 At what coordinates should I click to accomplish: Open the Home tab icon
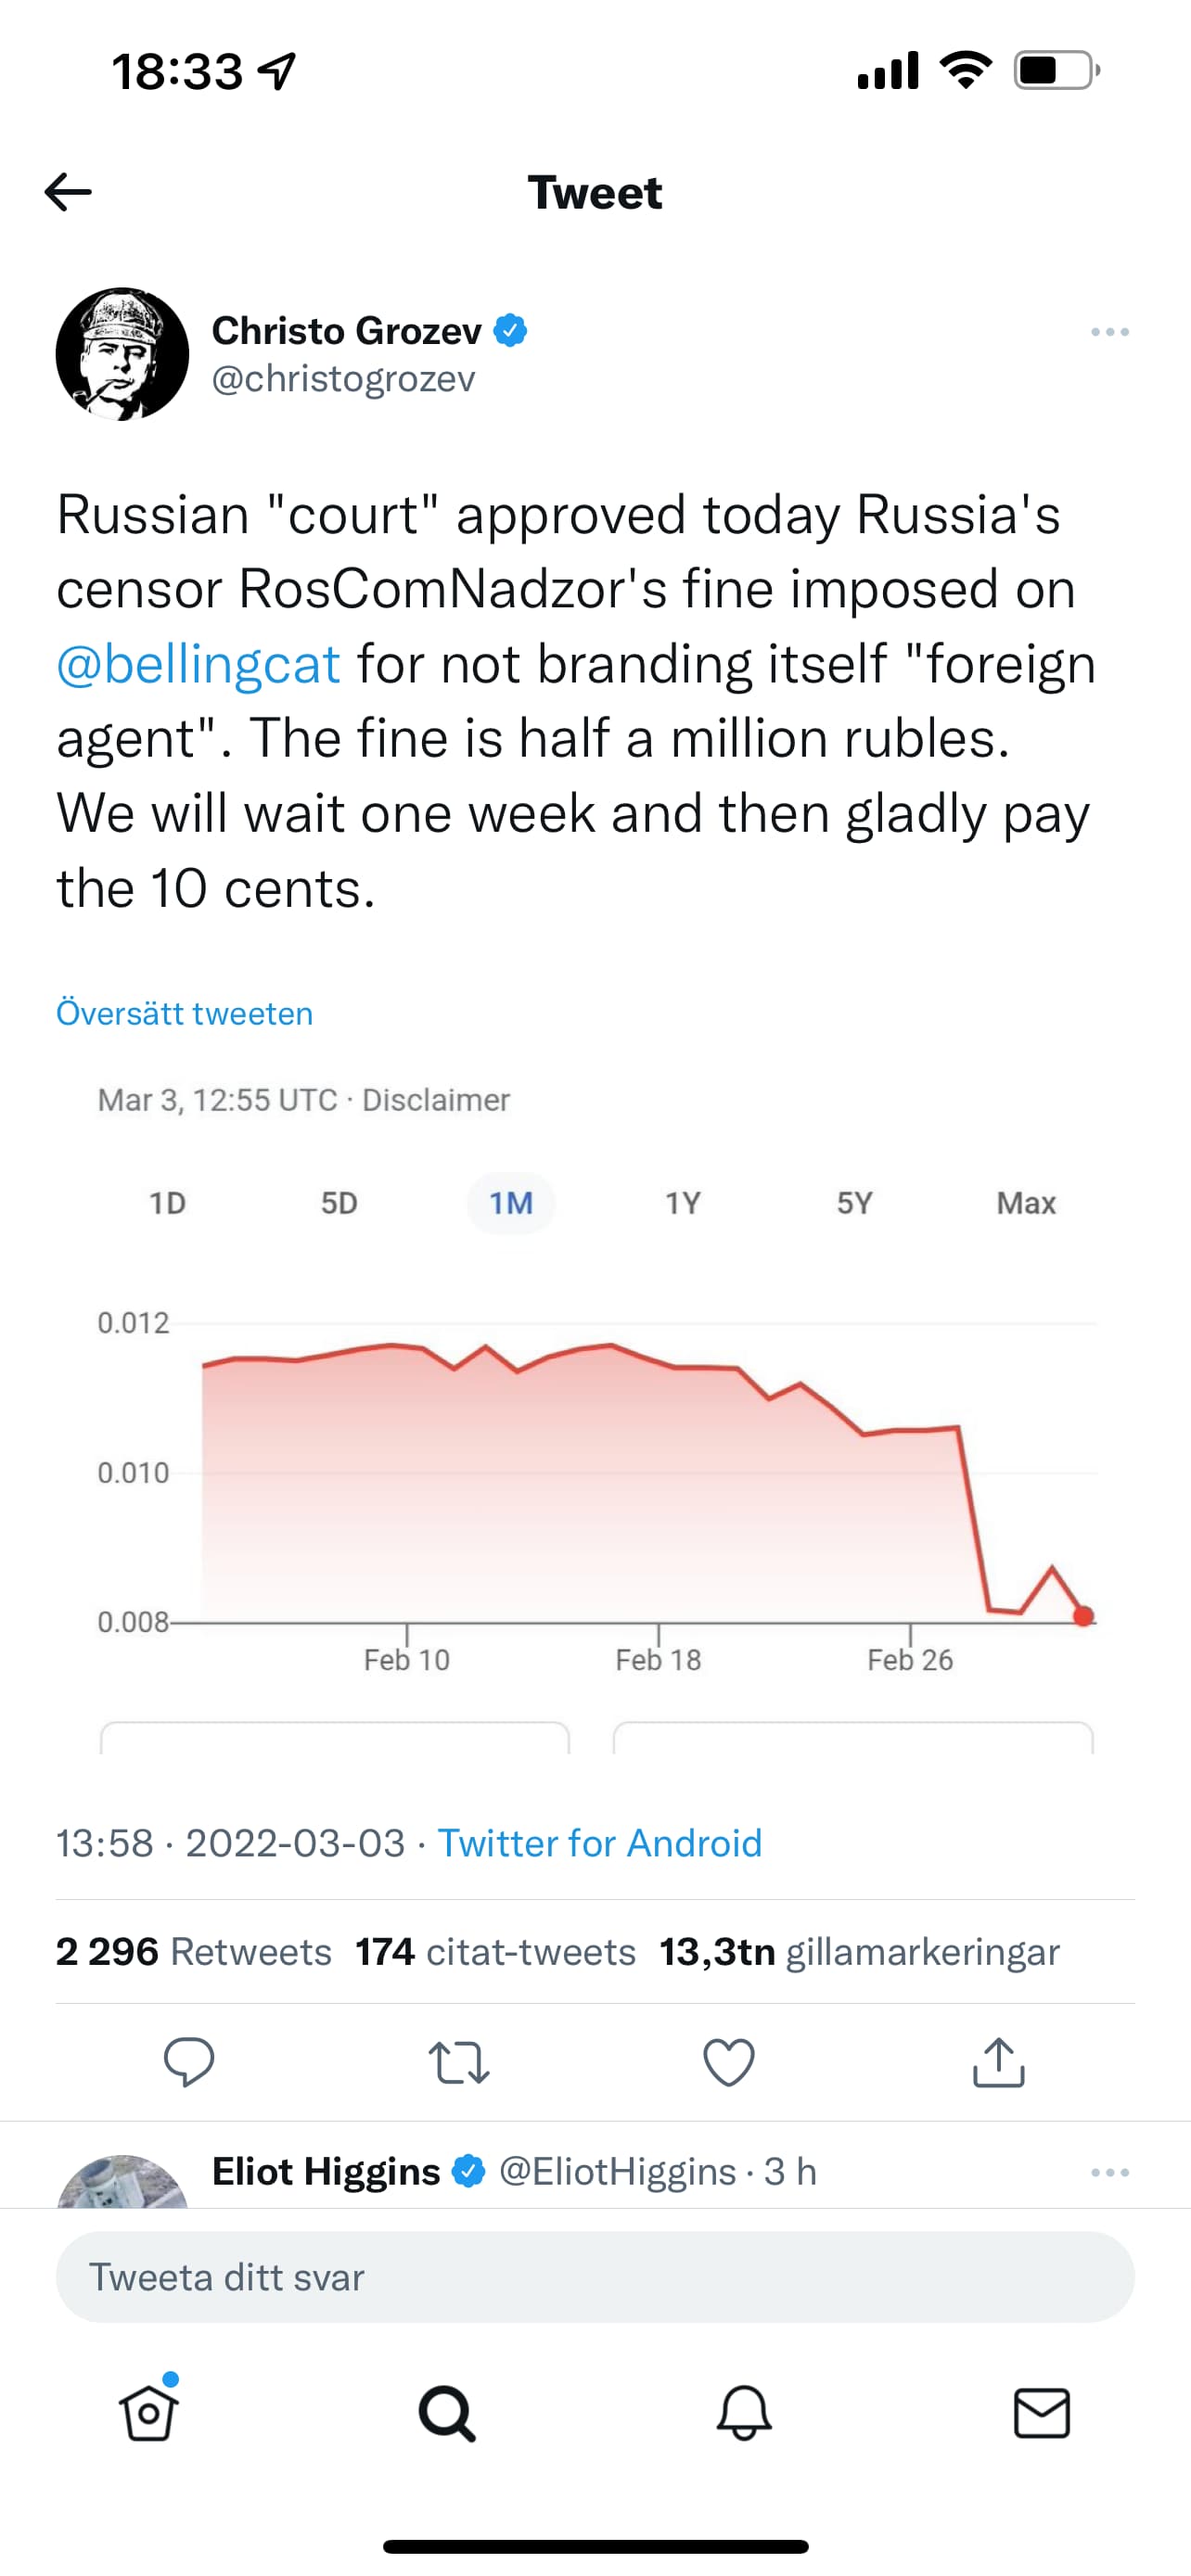tap(149, 2413)
